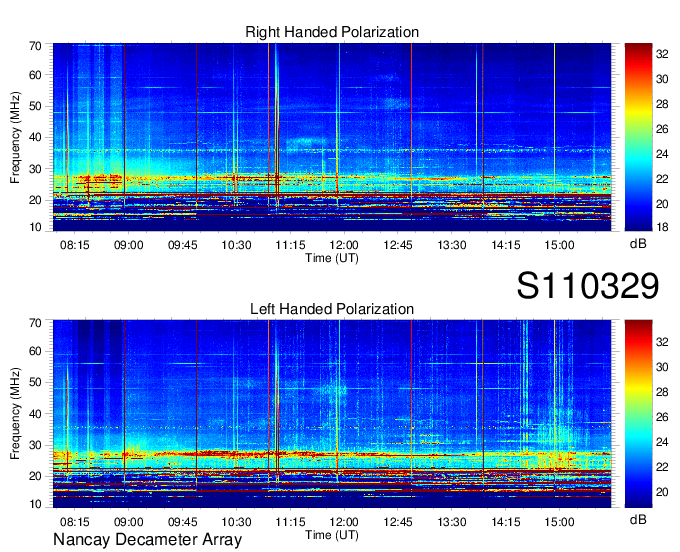The image size is (680, 552).
Task: Click the 13:30 tick on upper time axis
Action: click(x=451, y=245)
